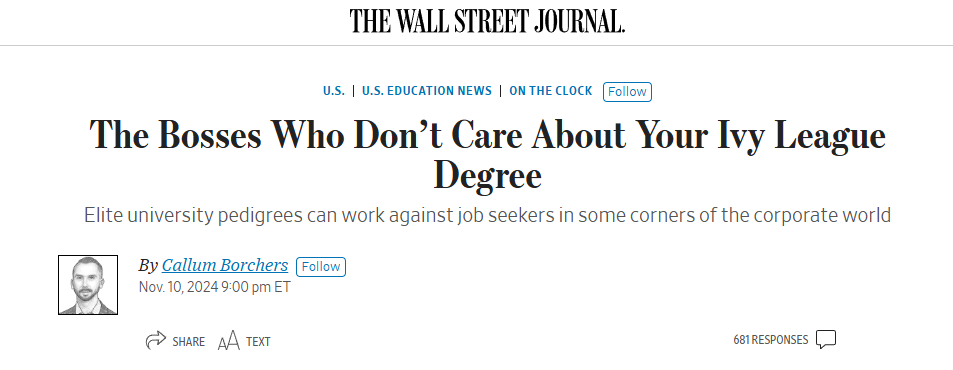Click The Wall Street Journal logo
The height and width of the screenshot is (370, 953).
coord(487,21)
